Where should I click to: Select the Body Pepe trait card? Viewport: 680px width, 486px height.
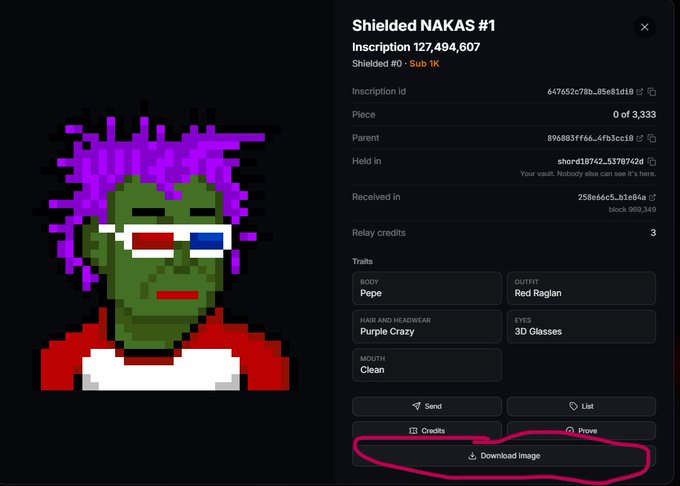pyautogui.click(x=427, y=288)
